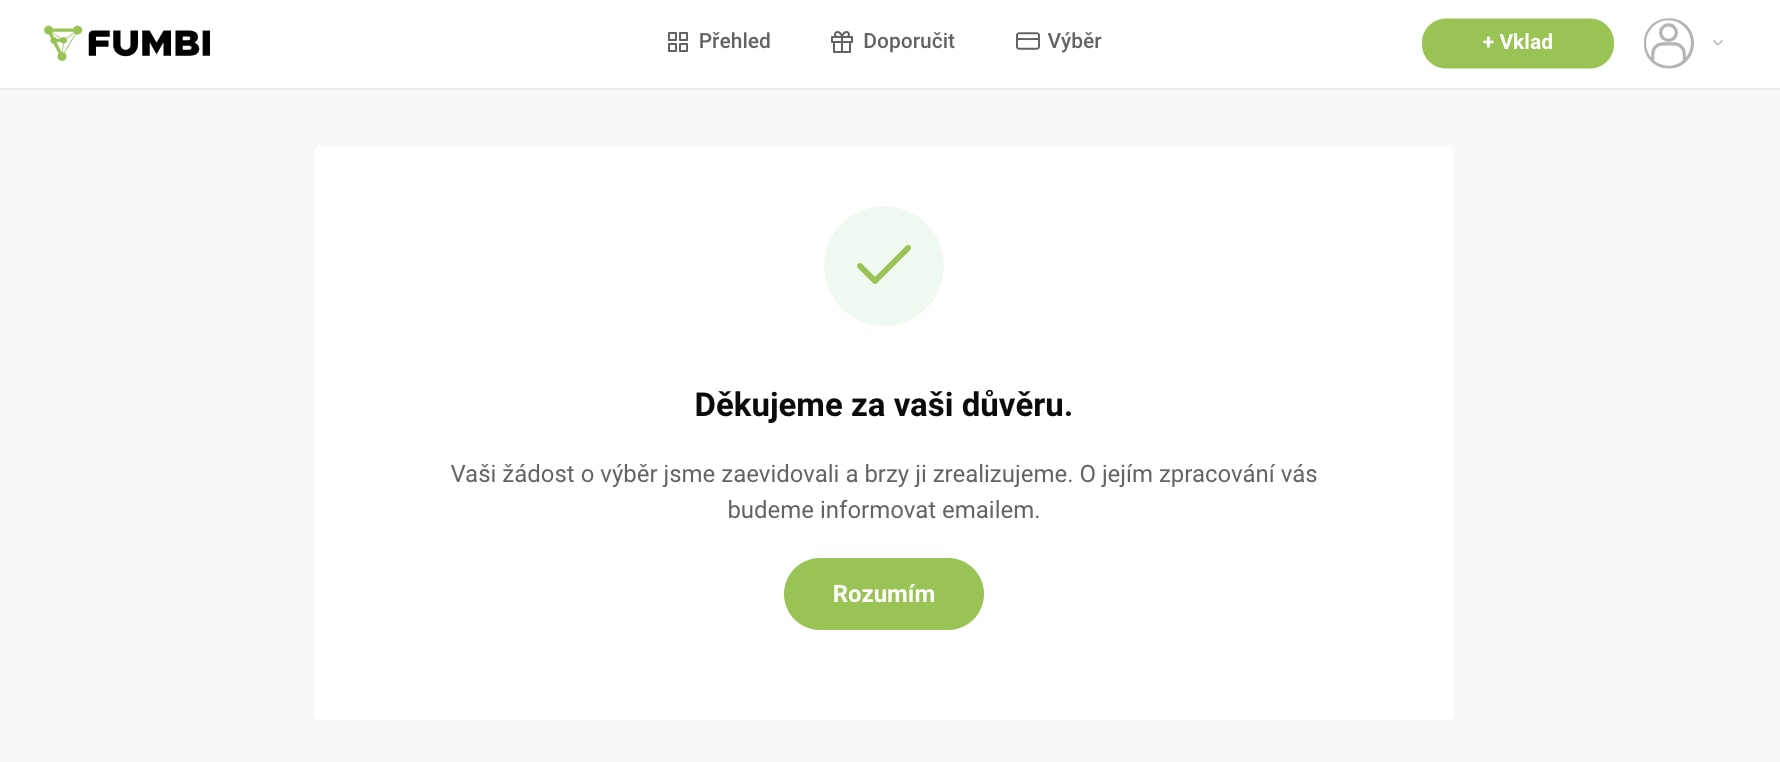
Task: Click the text line budeme informovat emailem
Action: point(884,510)
